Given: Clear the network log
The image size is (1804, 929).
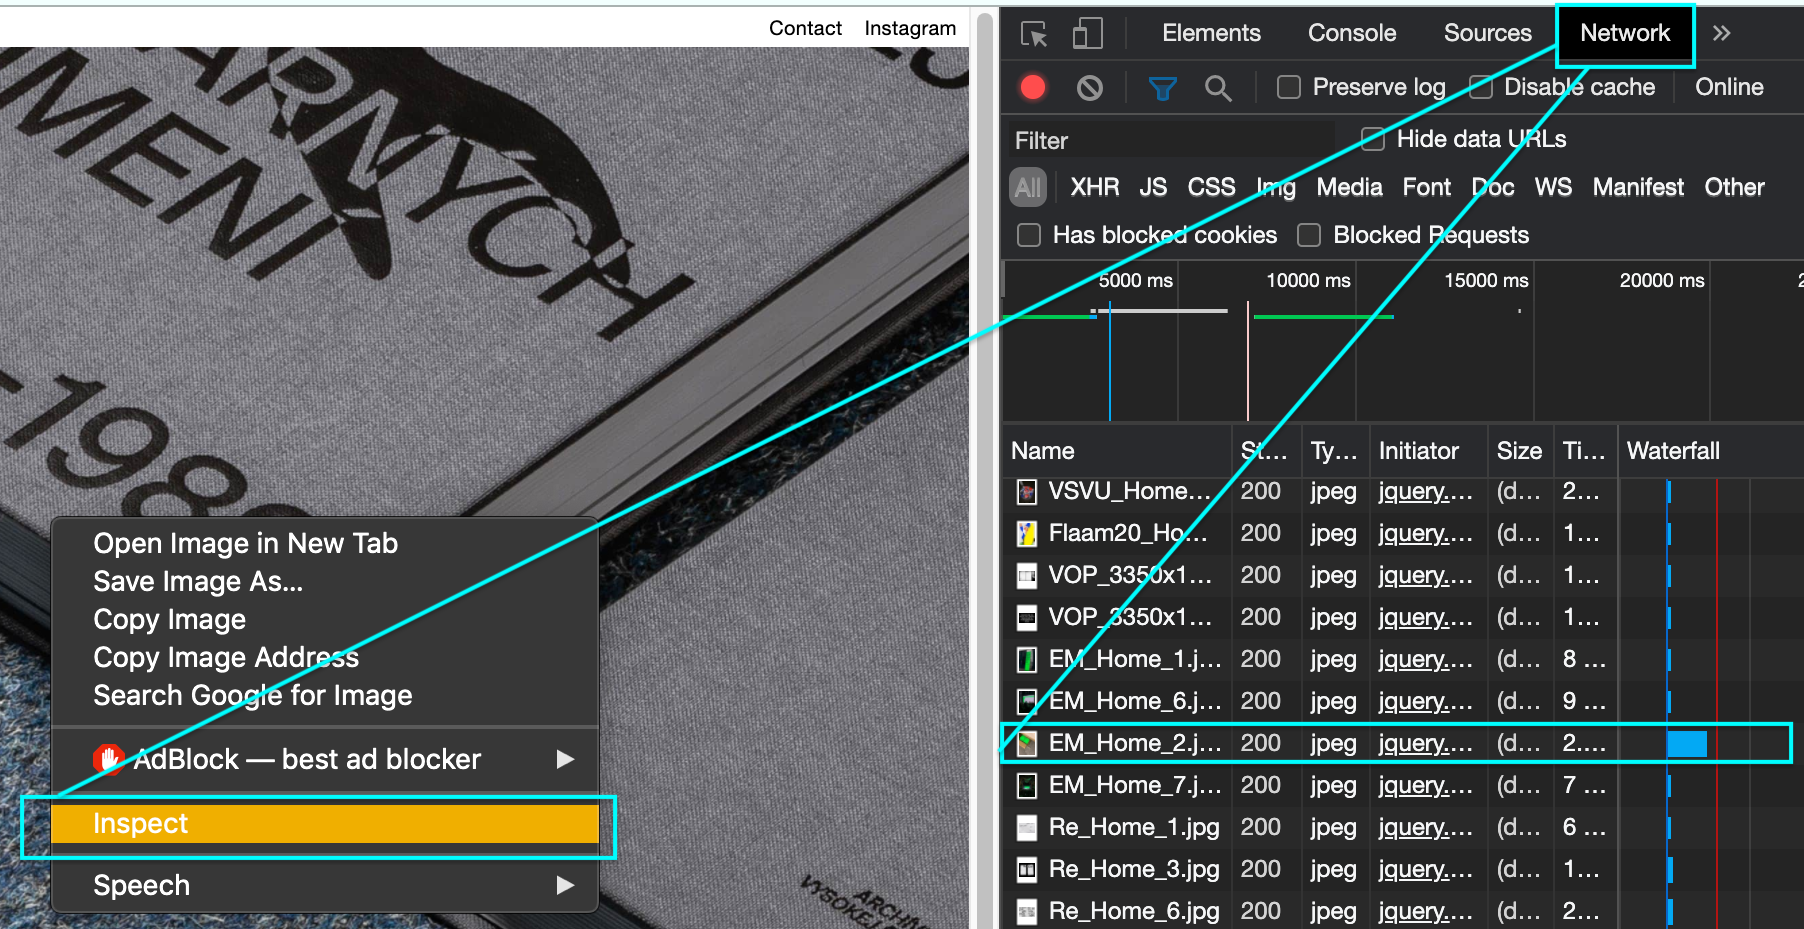Looking at the screenshot, I should coord(1089,88).
